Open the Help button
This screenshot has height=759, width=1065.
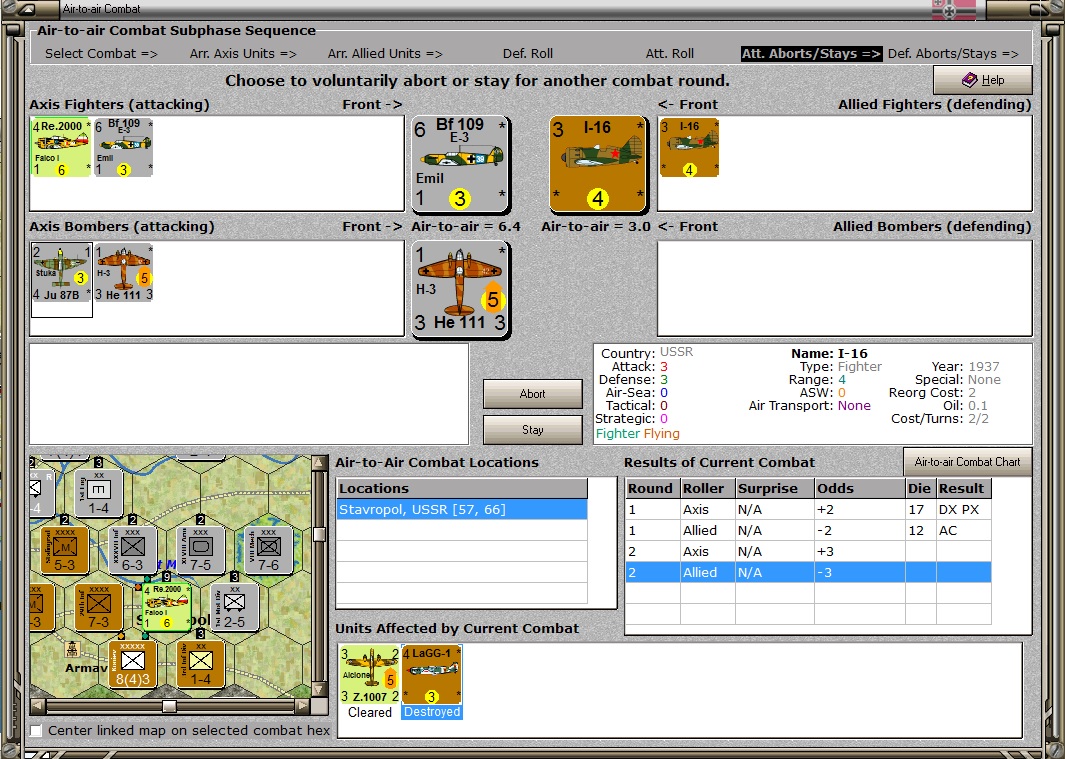click(983, 80)
